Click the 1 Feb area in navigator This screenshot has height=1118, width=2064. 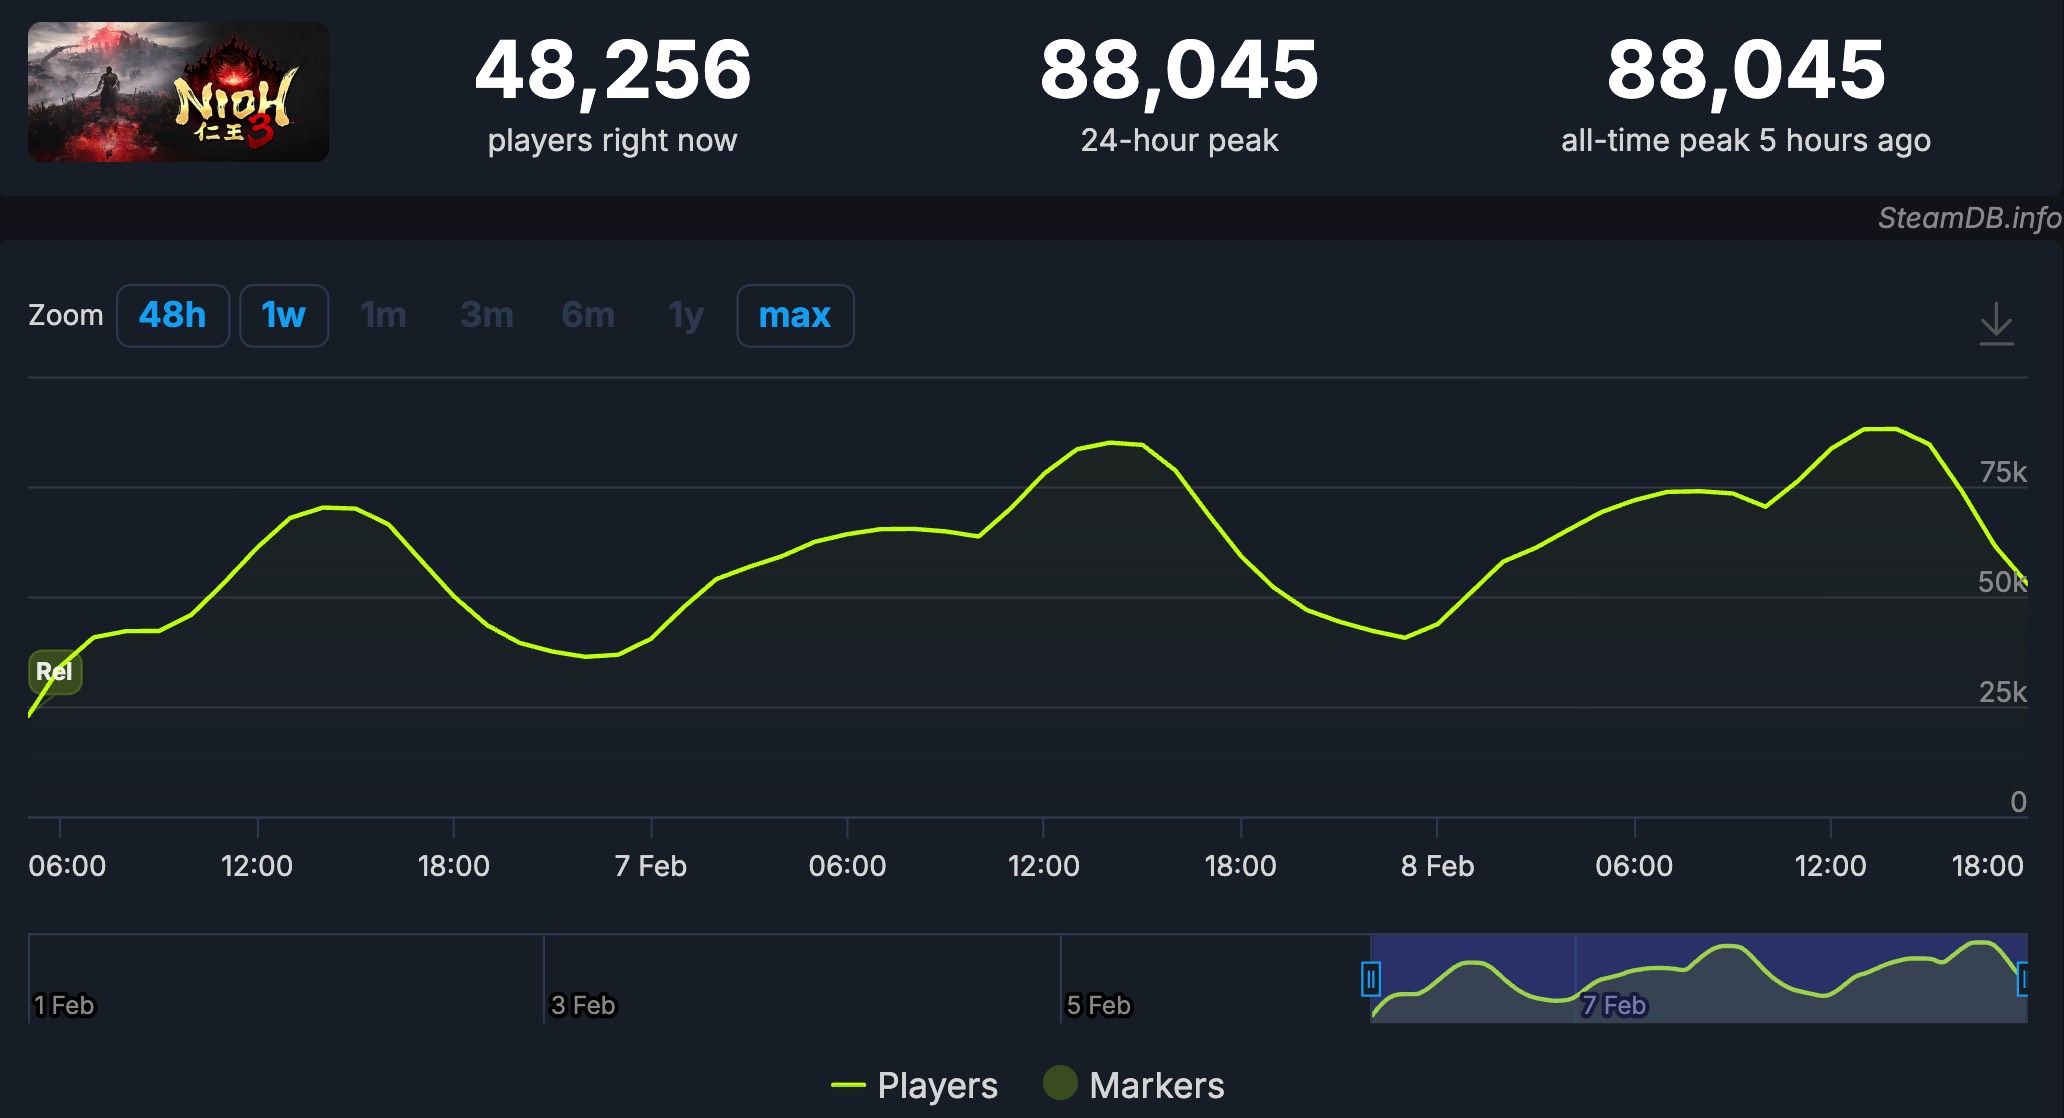click(x=65, y=1004)
